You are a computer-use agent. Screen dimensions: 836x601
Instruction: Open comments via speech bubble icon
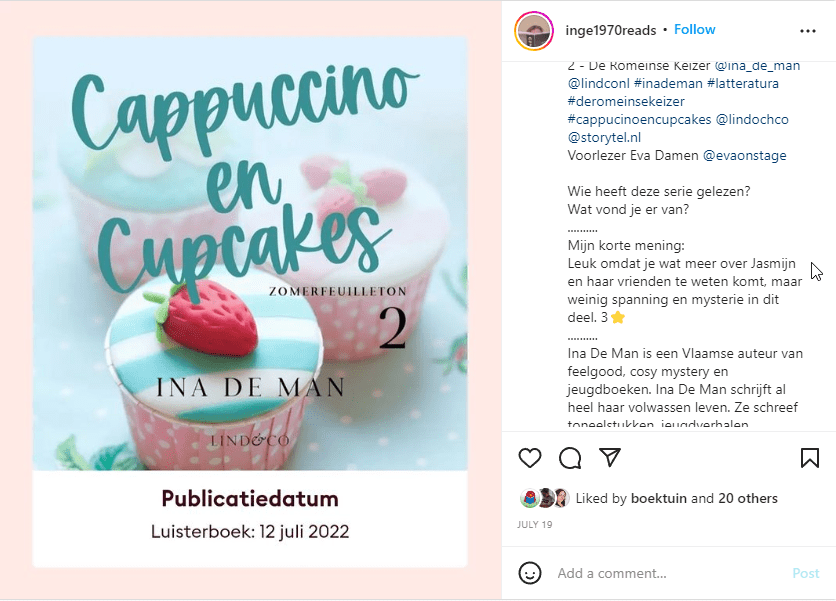tap(570, 458)
